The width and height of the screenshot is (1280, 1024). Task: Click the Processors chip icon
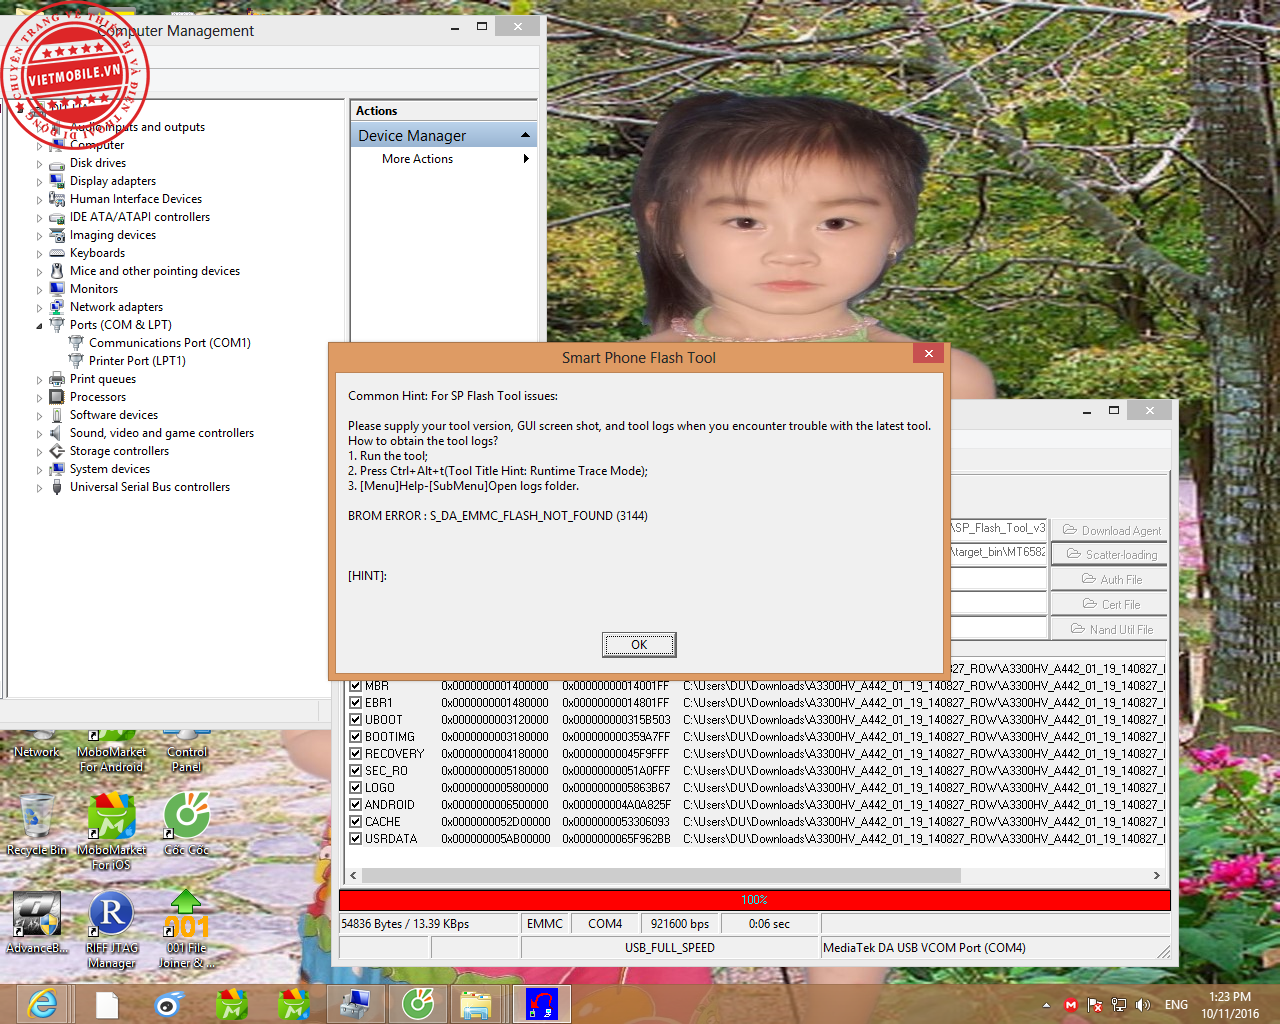[x=57, y=397]
